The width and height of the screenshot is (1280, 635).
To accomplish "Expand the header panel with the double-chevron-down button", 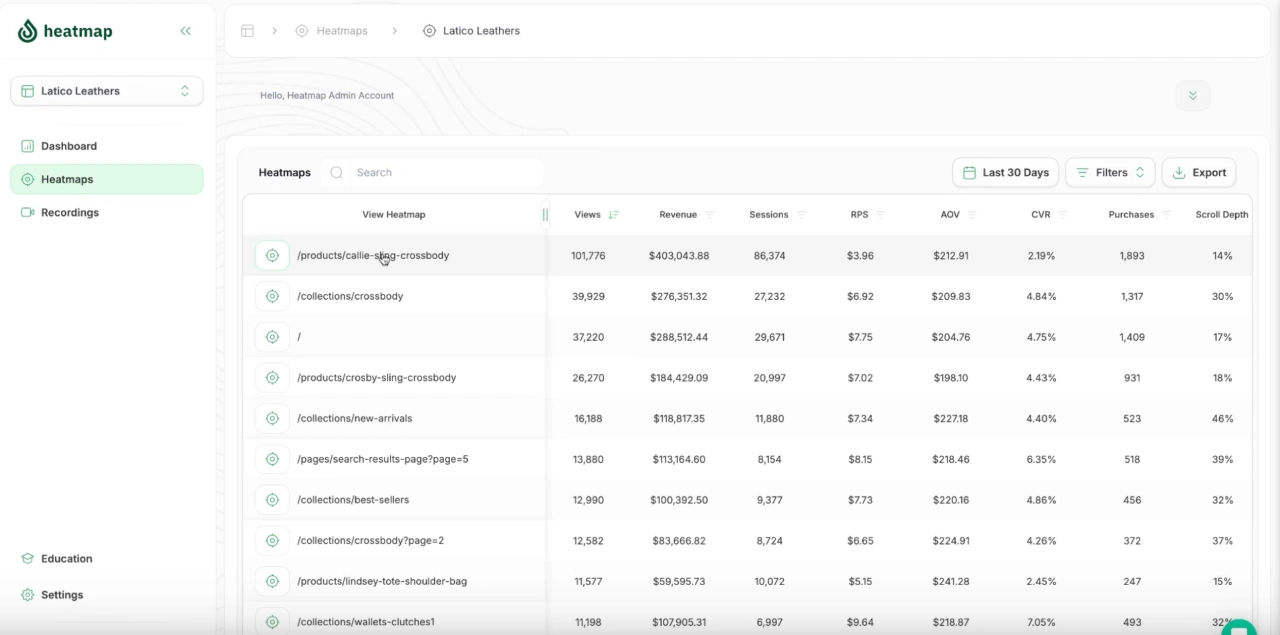I will [1192, 96].
